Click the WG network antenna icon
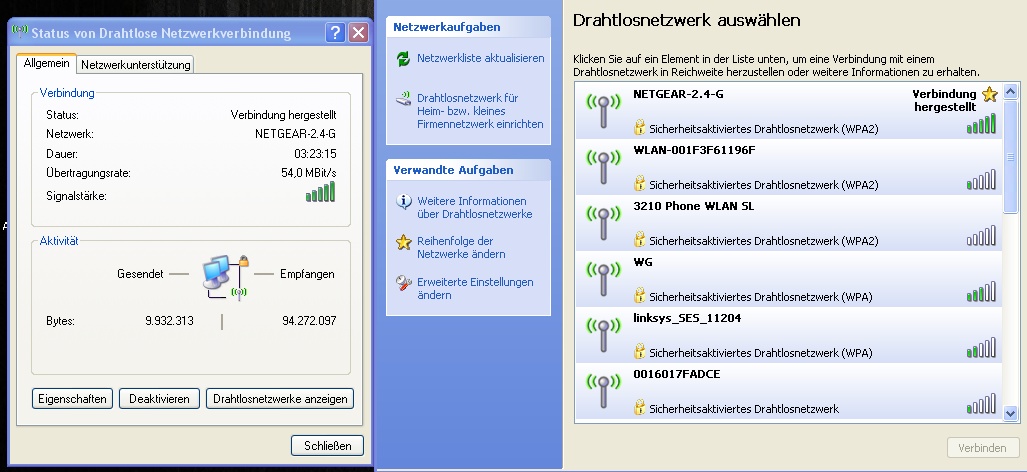The width and height of the screenshot is (1027, 472). tap(603, 280)
